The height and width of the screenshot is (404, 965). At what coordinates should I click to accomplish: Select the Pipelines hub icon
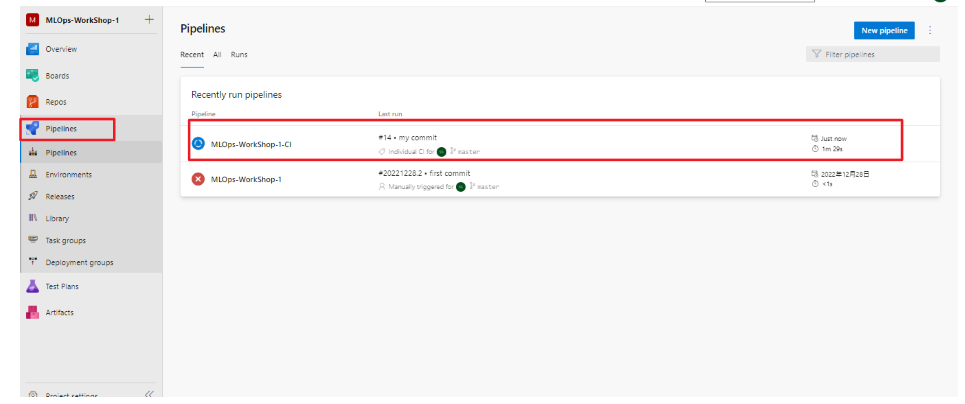point(33,129)
